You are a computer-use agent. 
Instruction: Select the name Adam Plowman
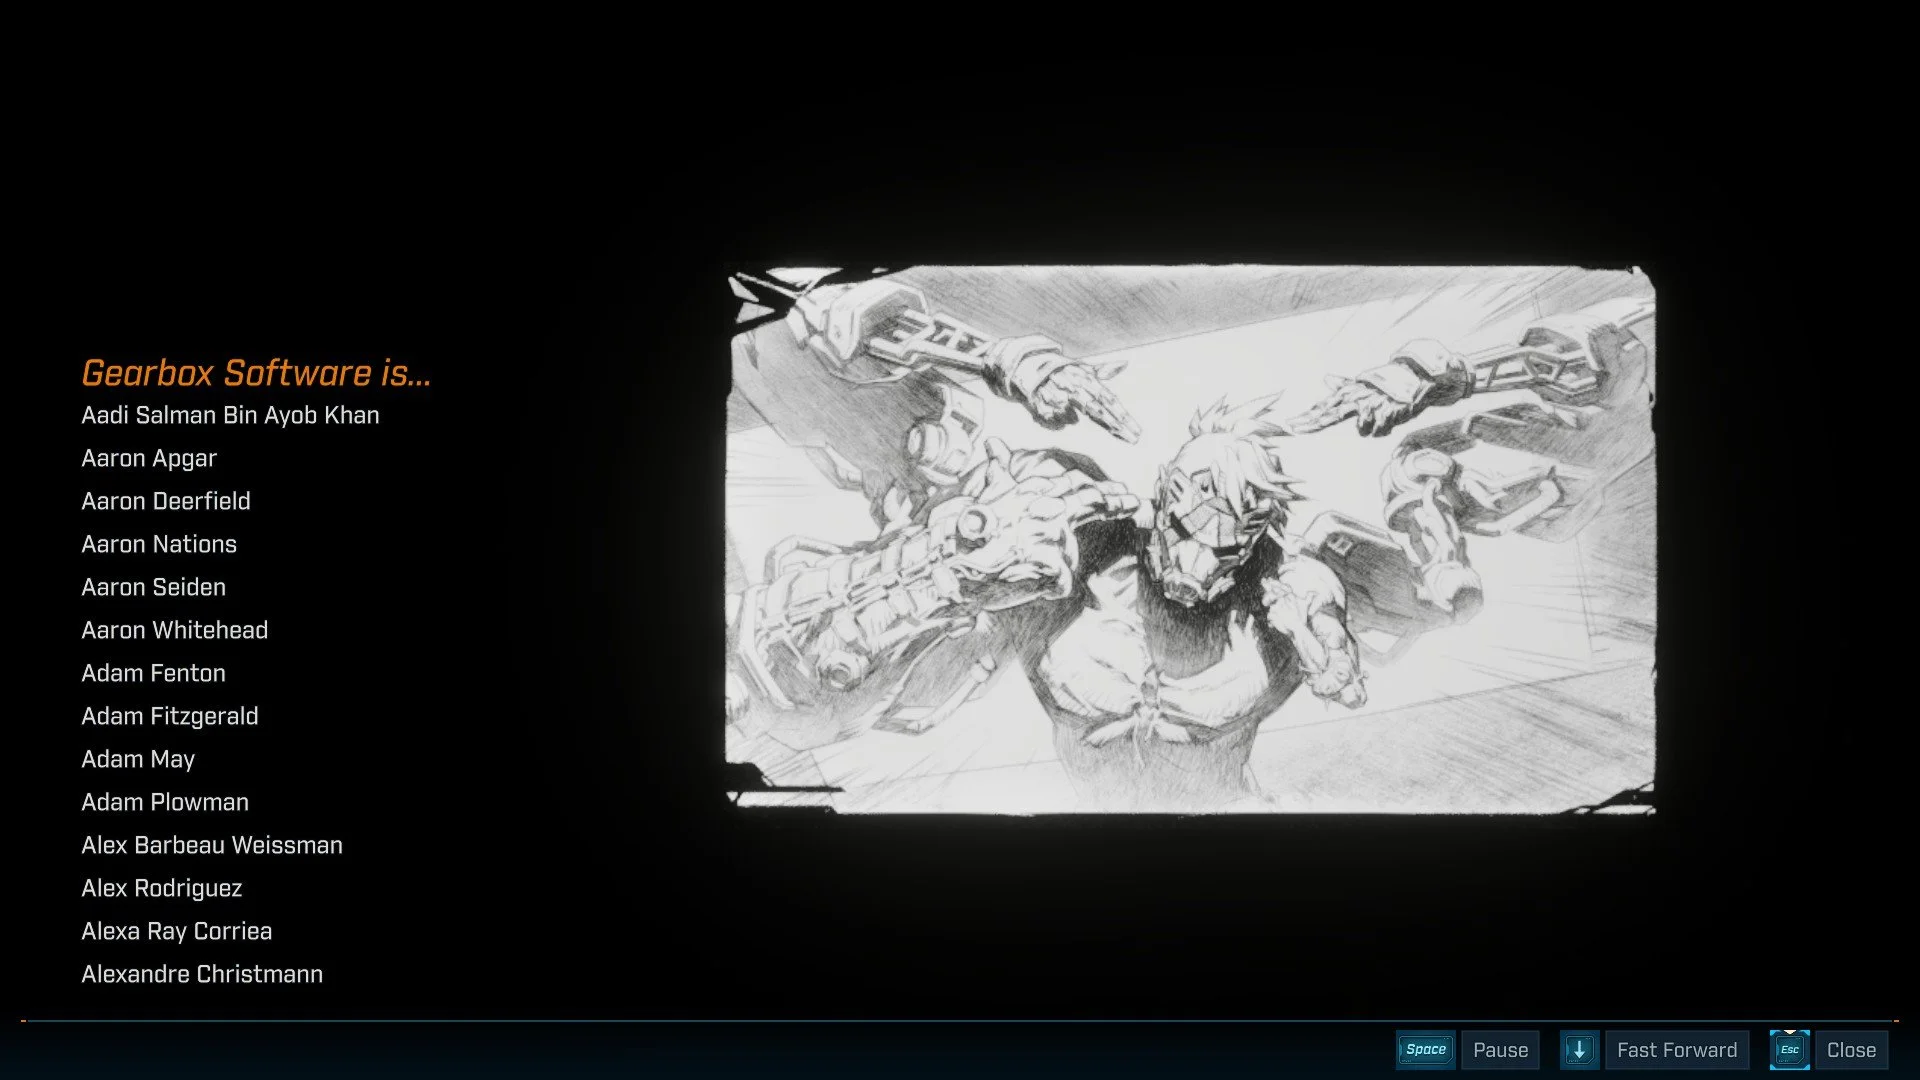coord(165,802)
